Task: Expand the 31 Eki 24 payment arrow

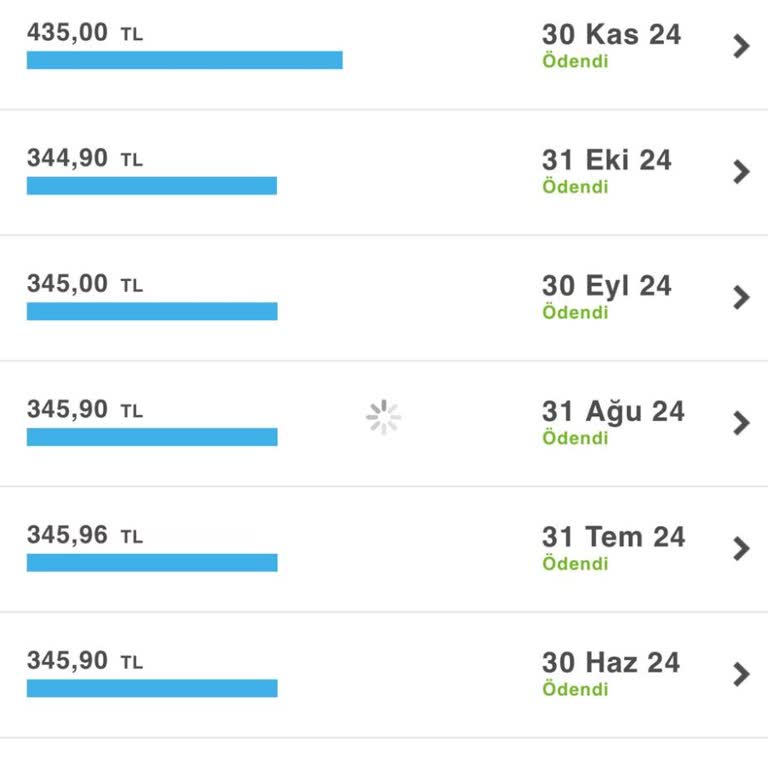Action: tap(741, 172)
